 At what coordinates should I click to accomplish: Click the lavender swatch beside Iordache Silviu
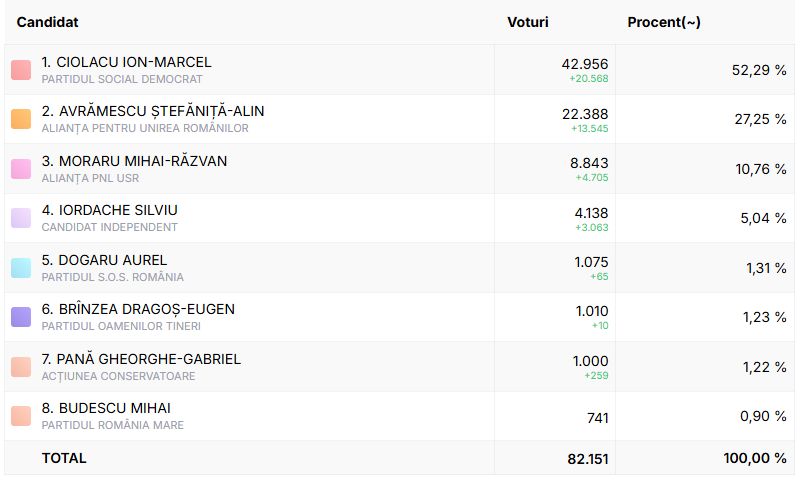point(21,218)
